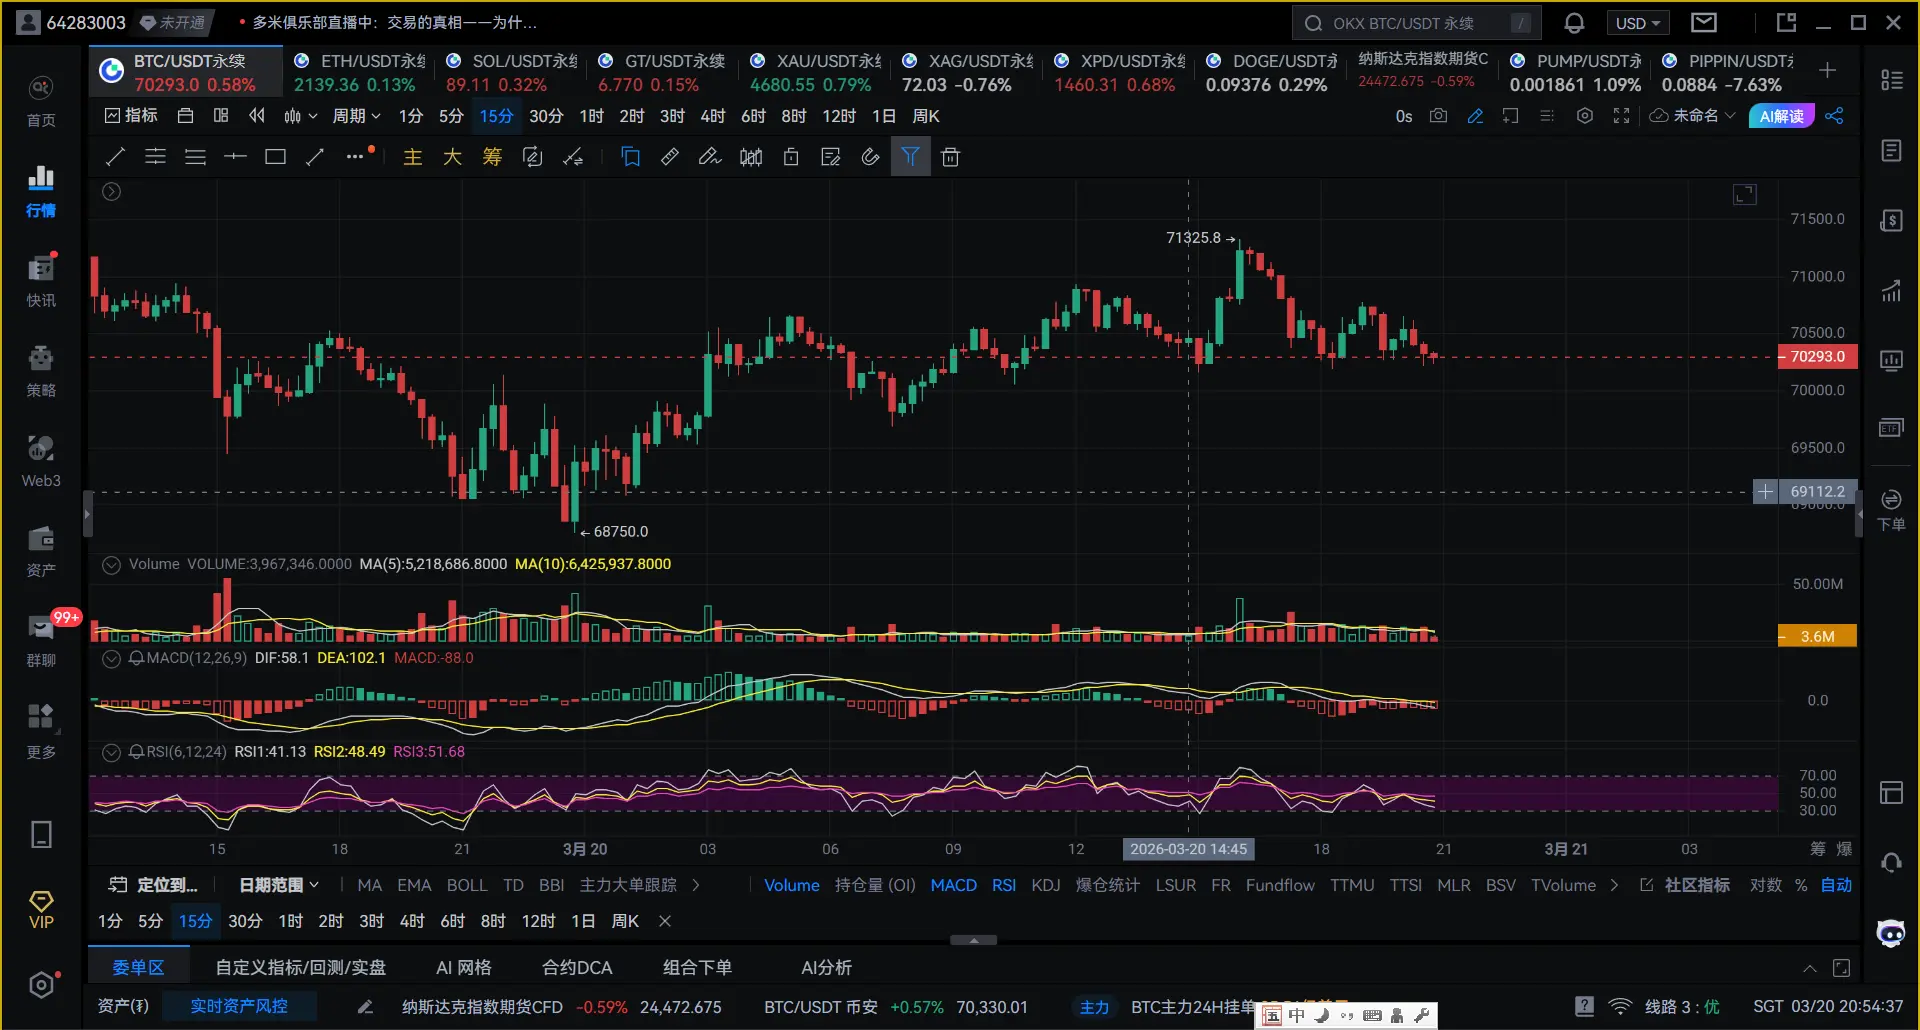Open the candlestick chart type dropdown
Image resolution: width=1920 pixels, height=1030 pixels.
300,116
